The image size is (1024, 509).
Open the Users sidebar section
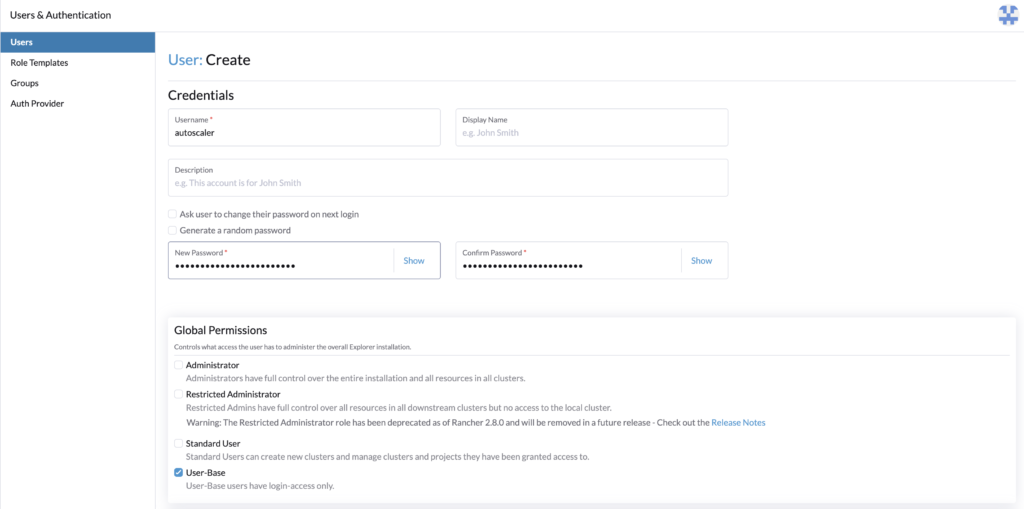tap(78, 42)
